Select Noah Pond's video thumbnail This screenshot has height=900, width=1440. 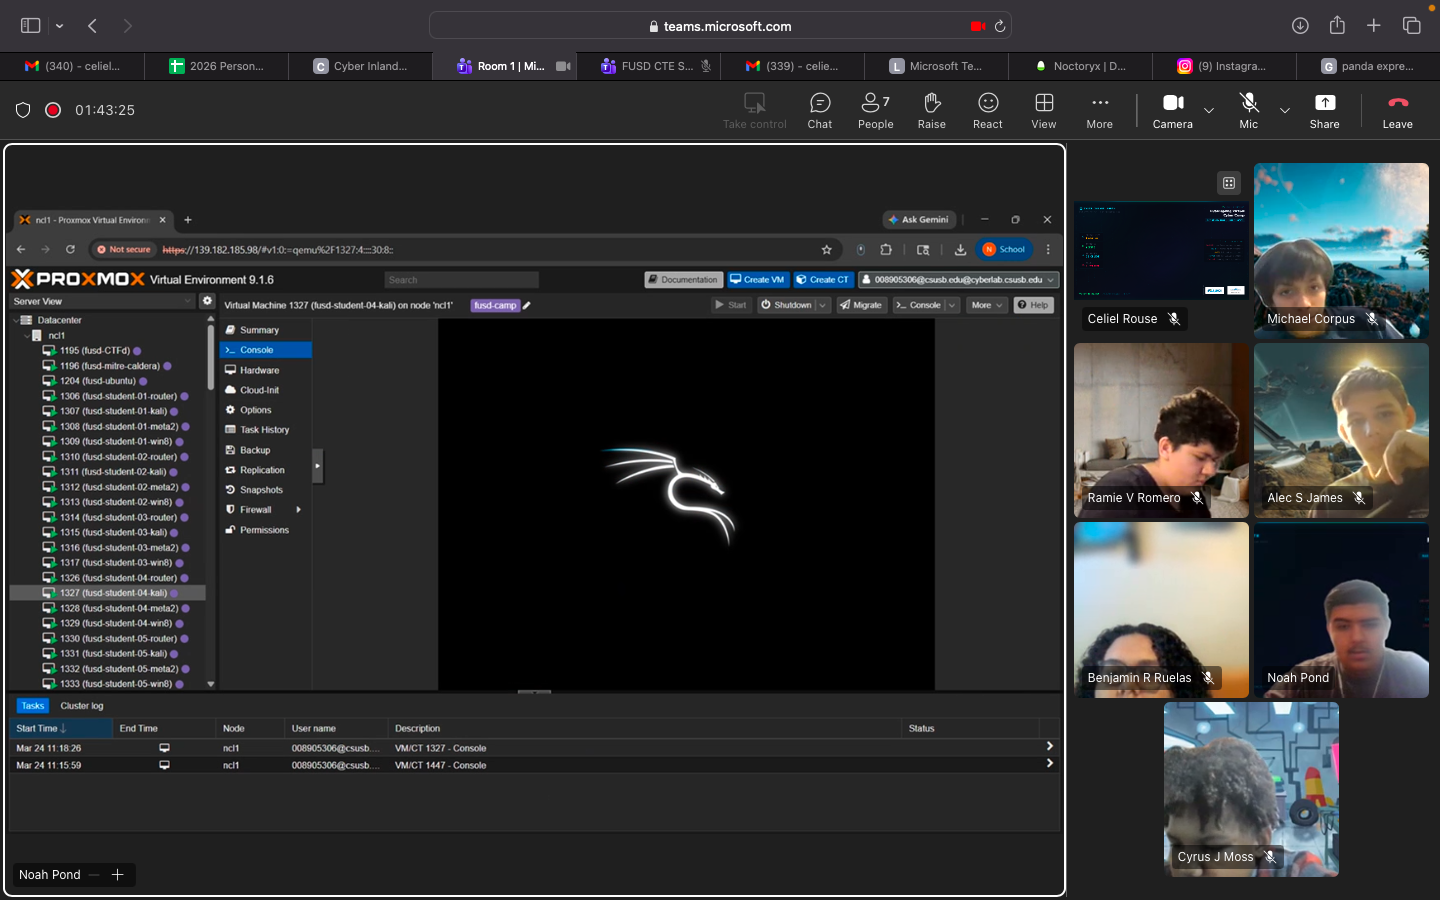(x=1341, y=610)
